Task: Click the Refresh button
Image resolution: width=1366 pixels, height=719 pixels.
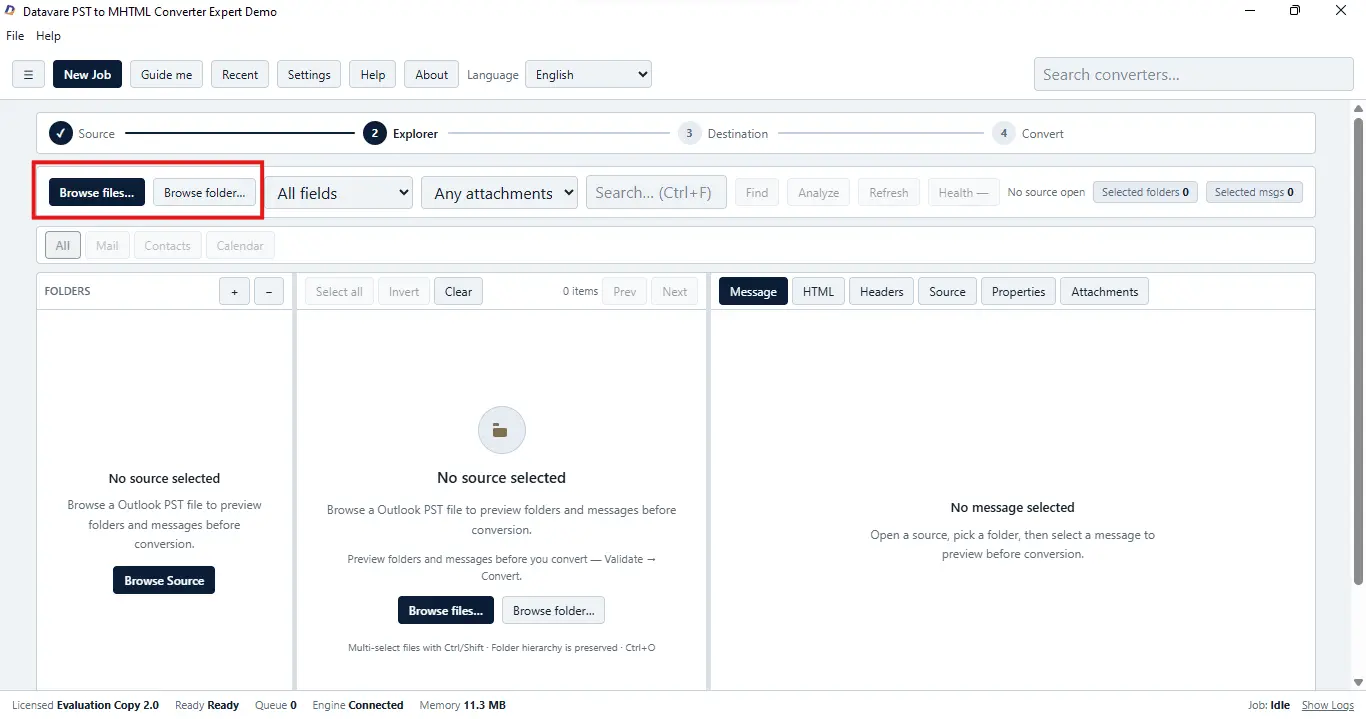Action: point(889,192)
